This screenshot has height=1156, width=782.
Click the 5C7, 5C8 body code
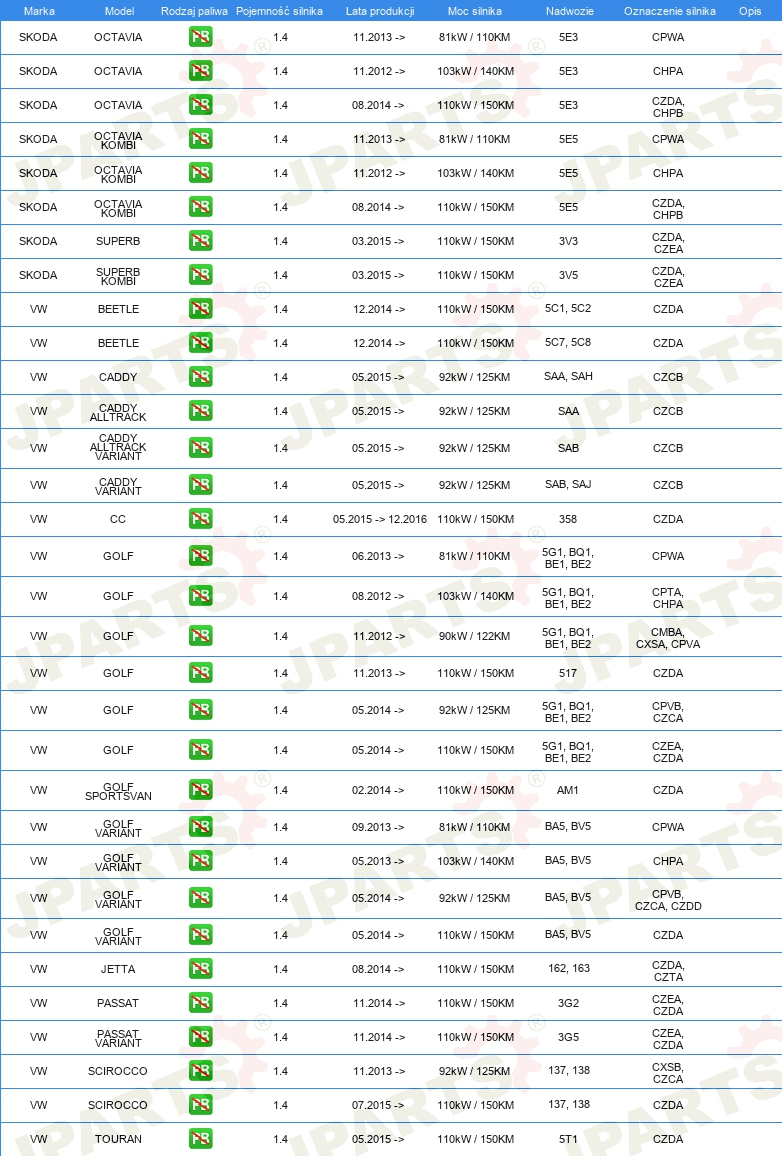point(568,342)
